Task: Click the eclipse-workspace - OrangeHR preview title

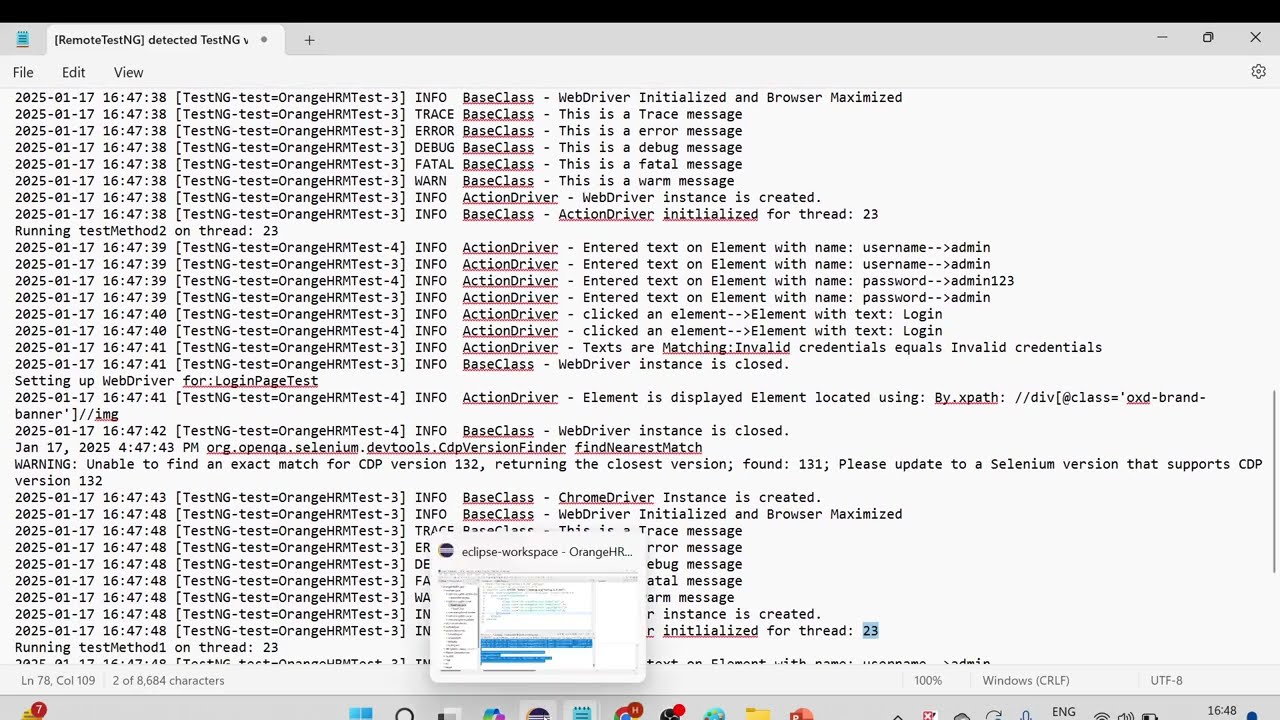Action: pyautogui.click(x=547, y=551)
